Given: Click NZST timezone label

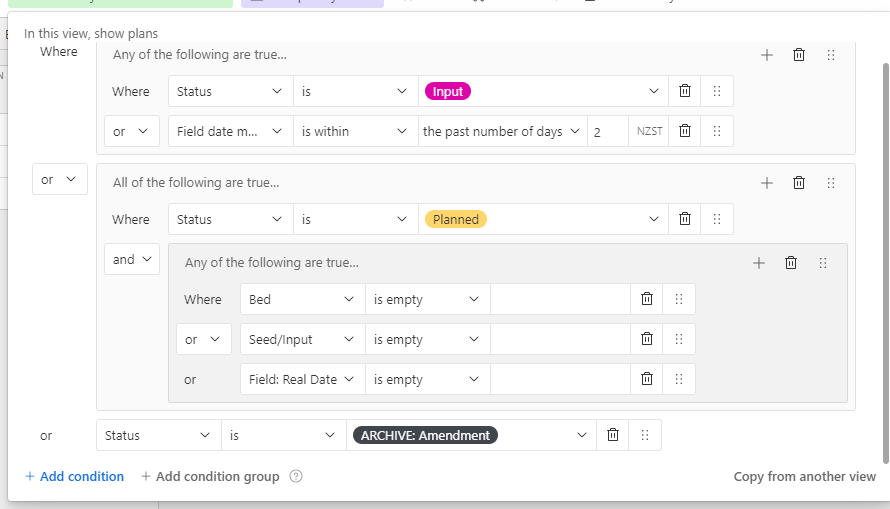Looking at the screenshot, I should click(649, 131).
